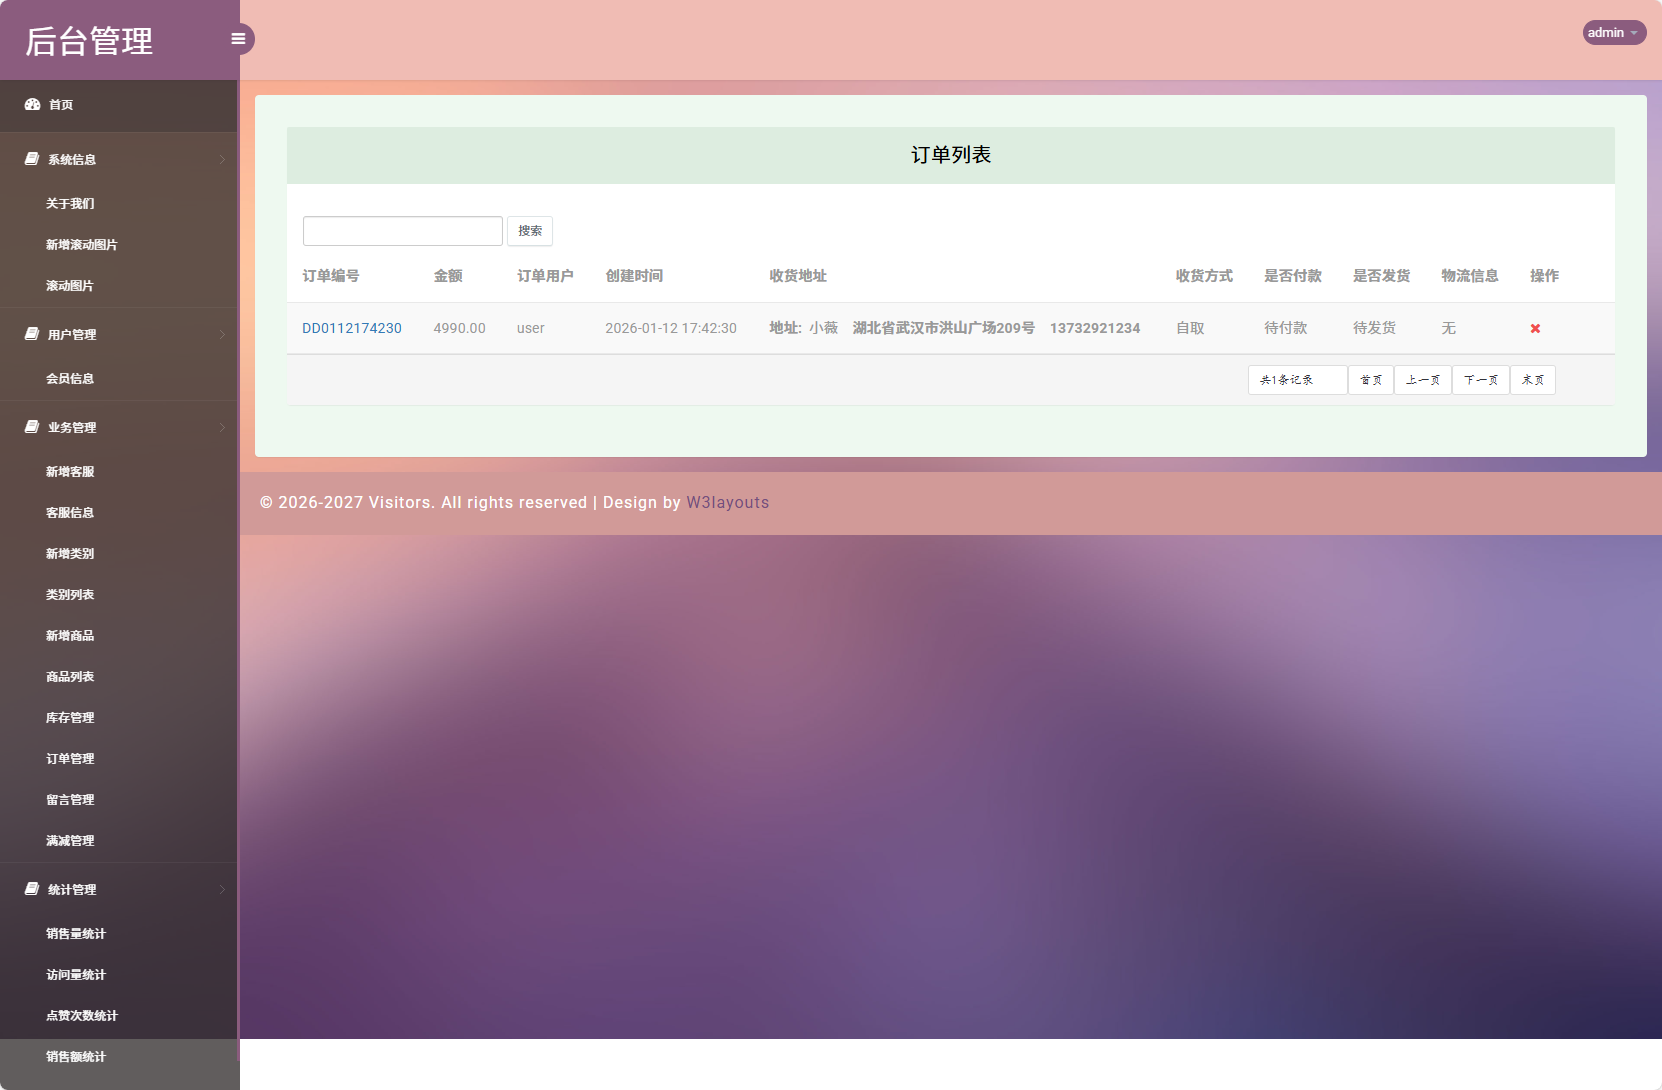The image size is (1662, 1090).
Task: Click 下一页 next page button
Action: click(1481, 380)
